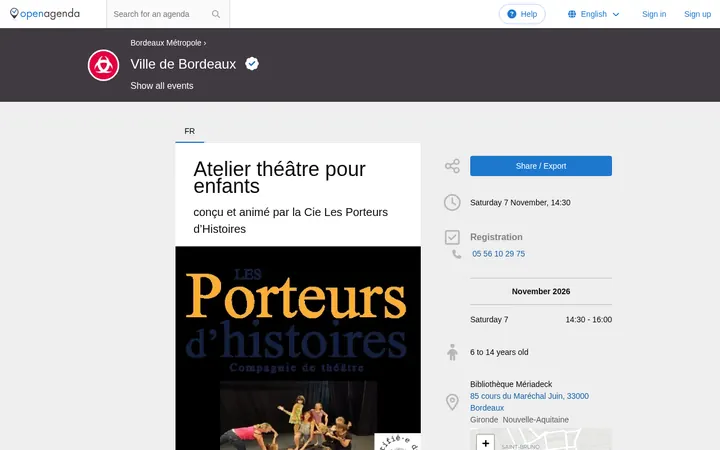Viewport: 720px width, 450px height.
Task: Click the globe language icon
Action: click(x=572, y=14)
